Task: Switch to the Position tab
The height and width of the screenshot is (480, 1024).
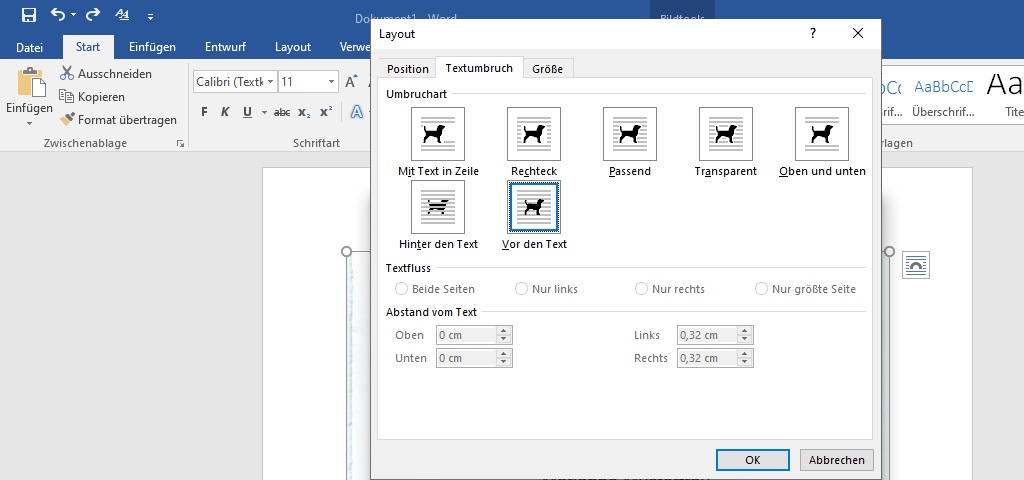Action: tap(408, 69)
